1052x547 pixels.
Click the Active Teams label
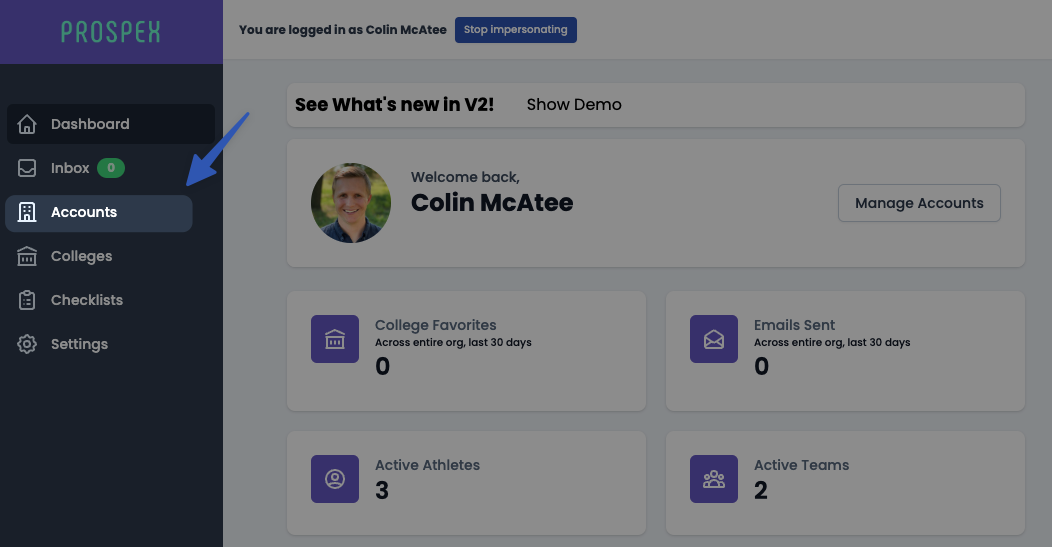(x=801, y=465)
